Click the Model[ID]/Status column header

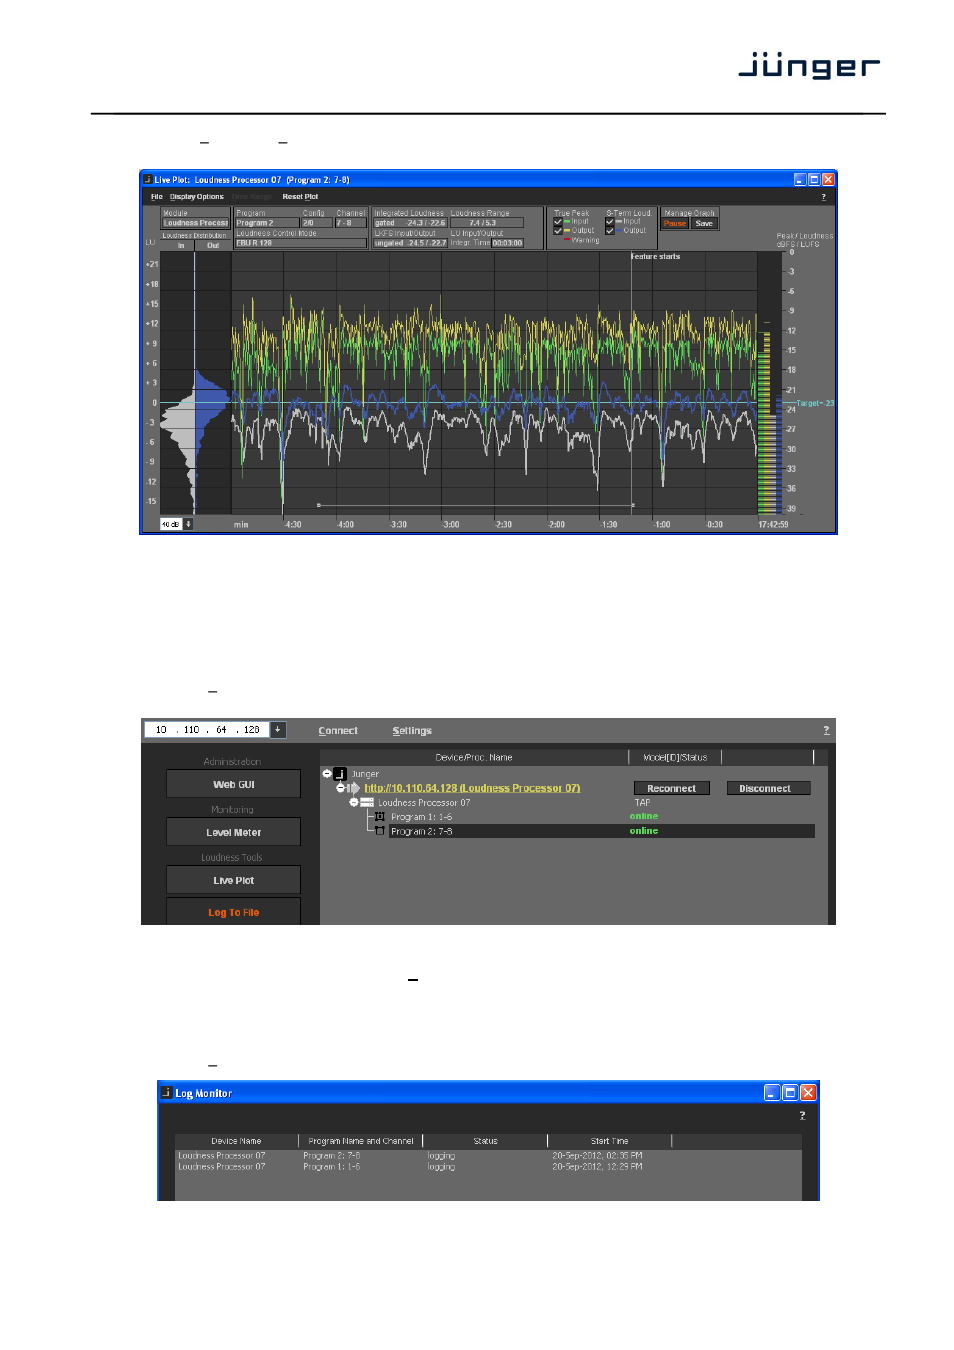pos(675,757)
